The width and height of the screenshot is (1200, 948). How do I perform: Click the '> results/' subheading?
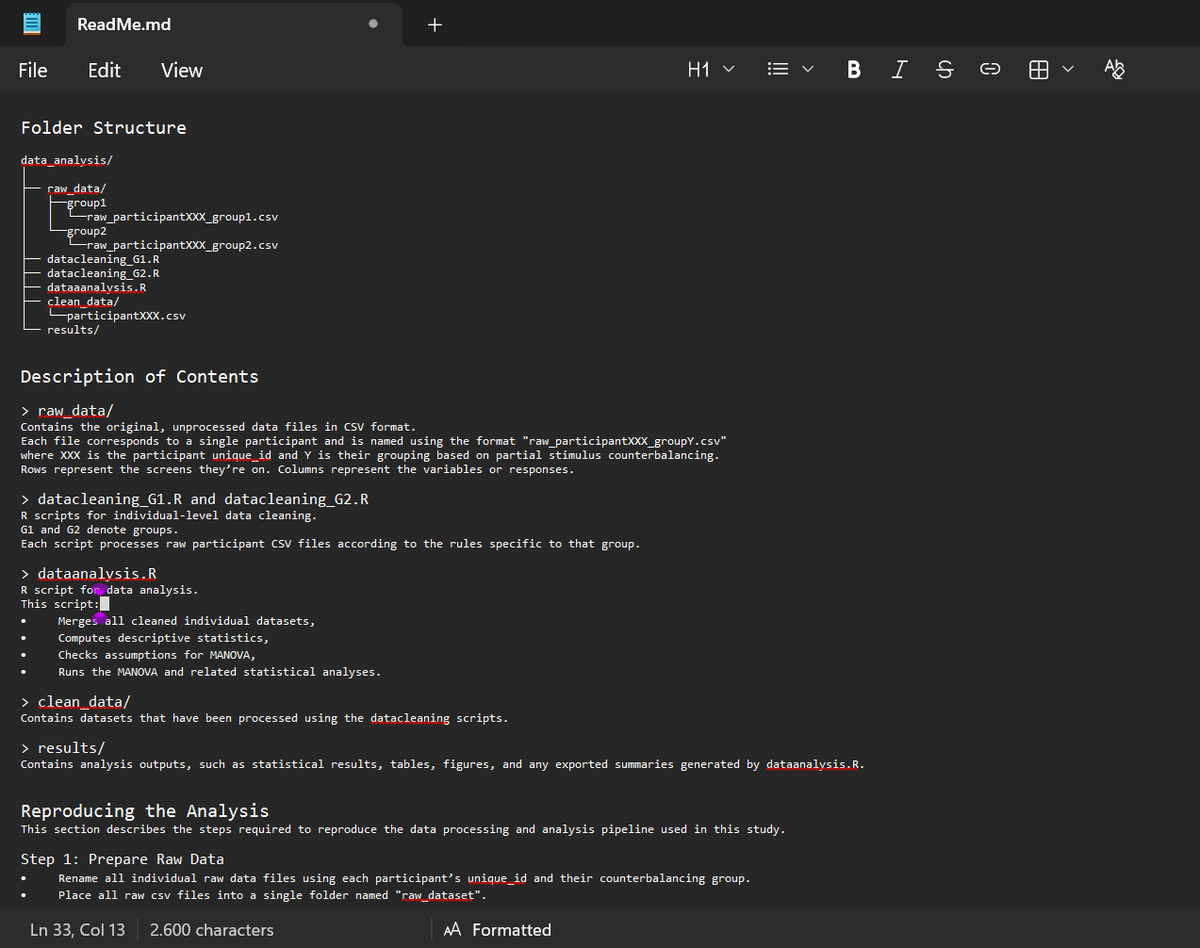(63, 748)
